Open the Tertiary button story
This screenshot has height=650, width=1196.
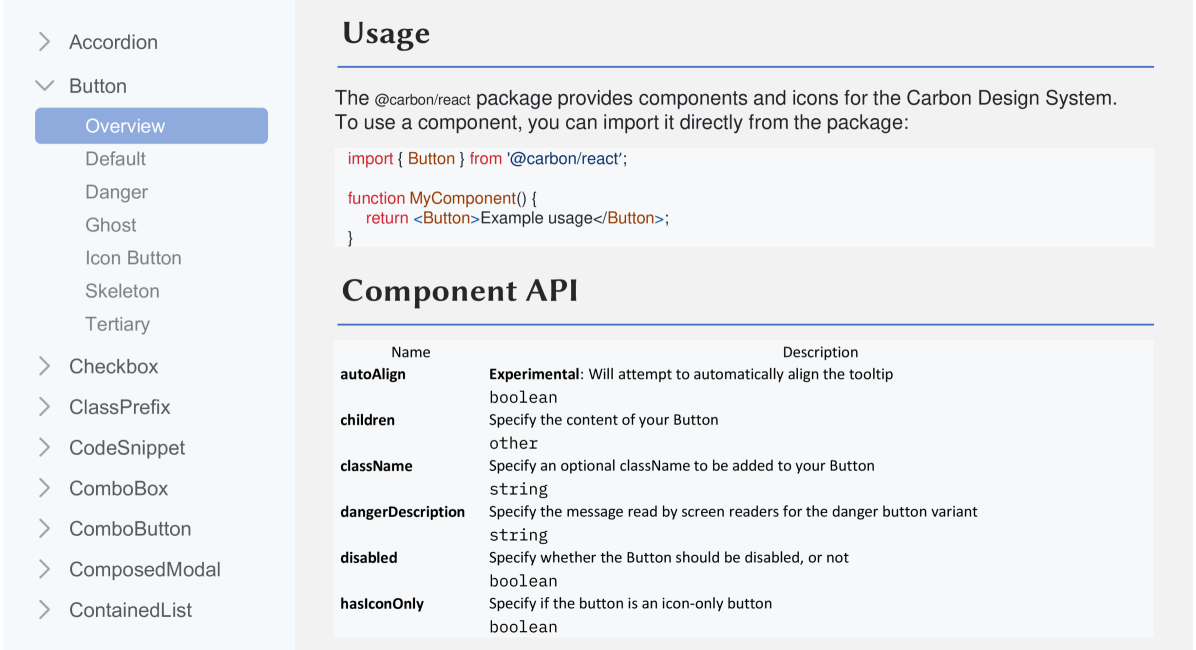pos(117,324)
